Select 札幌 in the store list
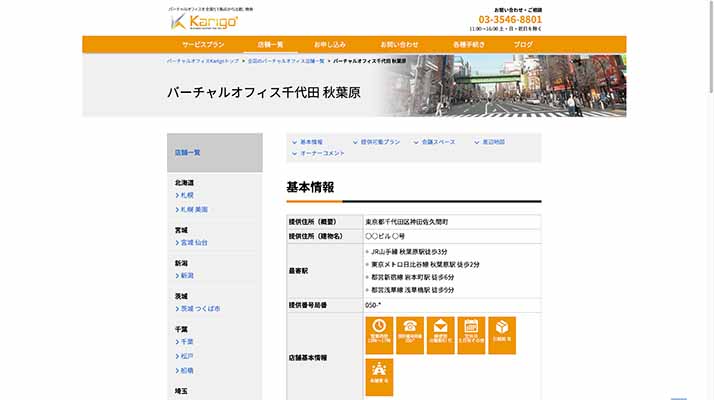Screen dimensions: 714x400 pyautogui.click(x=187, y=196)
